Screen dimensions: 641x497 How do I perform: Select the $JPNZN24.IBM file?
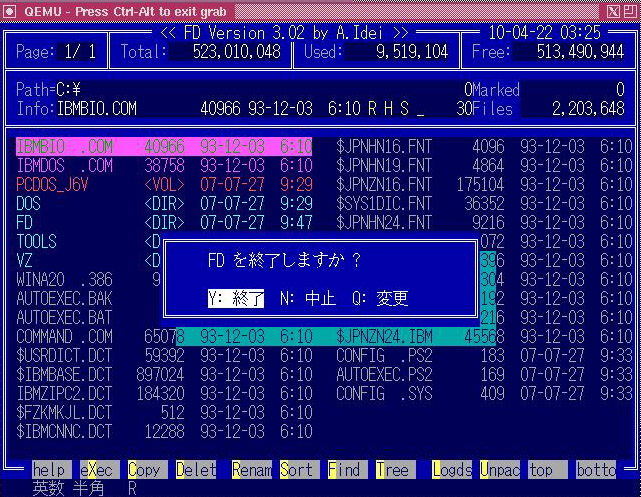pyautogui.click(x=484, y=336)
